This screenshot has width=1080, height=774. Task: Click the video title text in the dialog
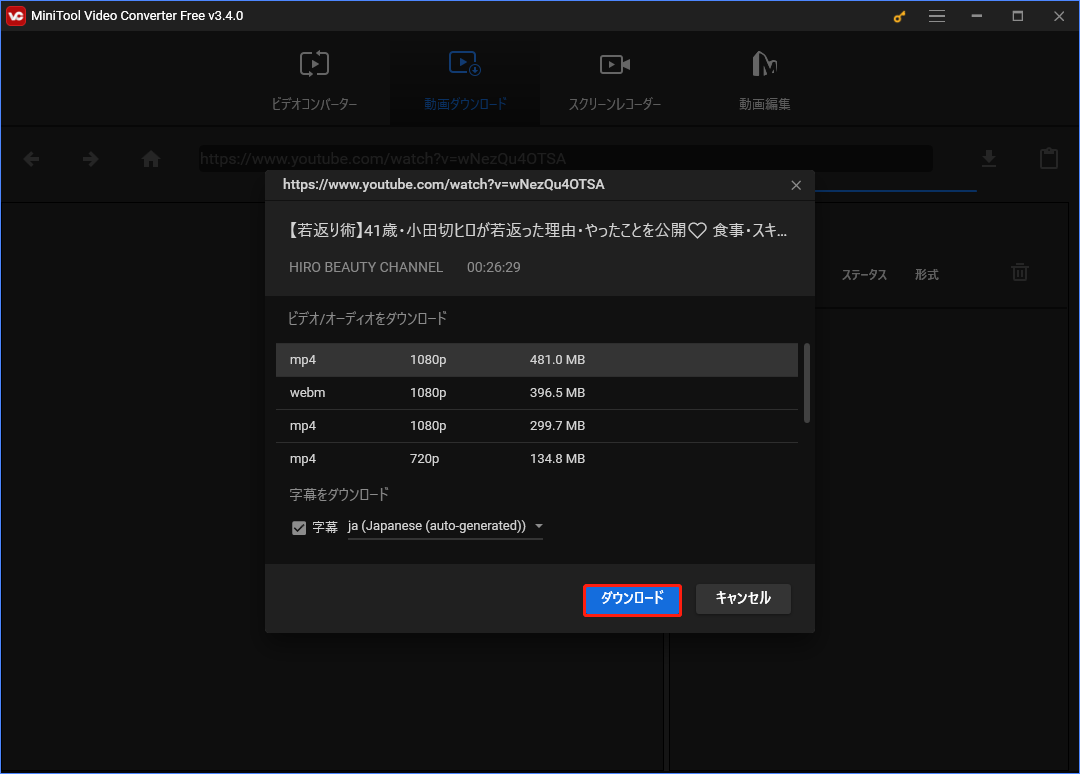coord(538,230)
